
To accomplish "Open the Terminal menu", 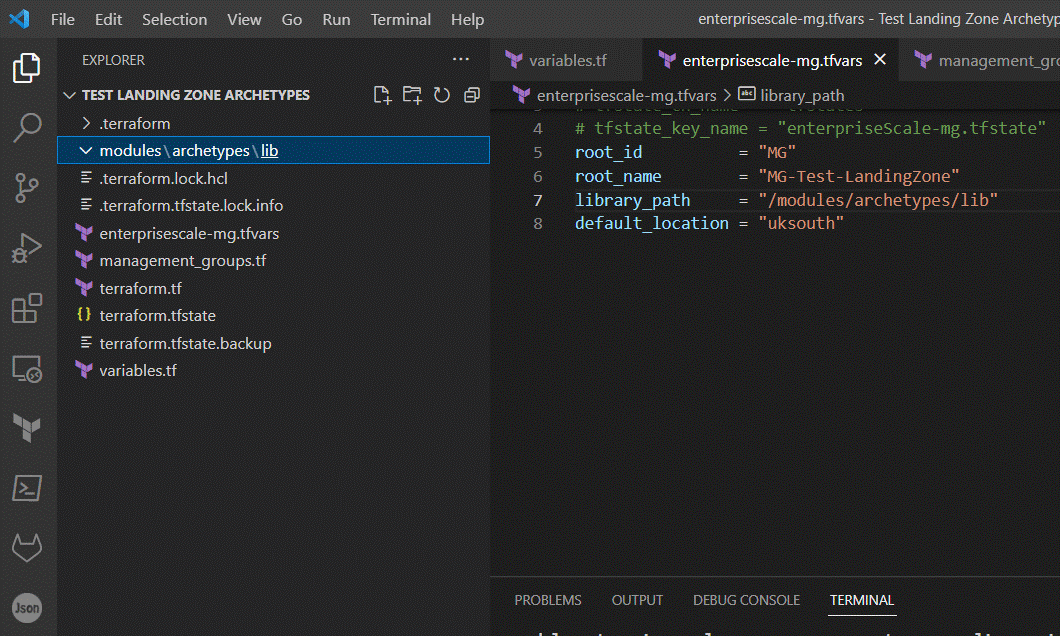I will tap(400, 19).
